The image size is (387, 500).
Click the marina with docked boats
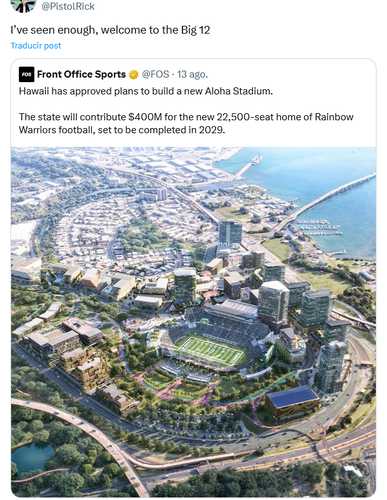pos(319,227)
